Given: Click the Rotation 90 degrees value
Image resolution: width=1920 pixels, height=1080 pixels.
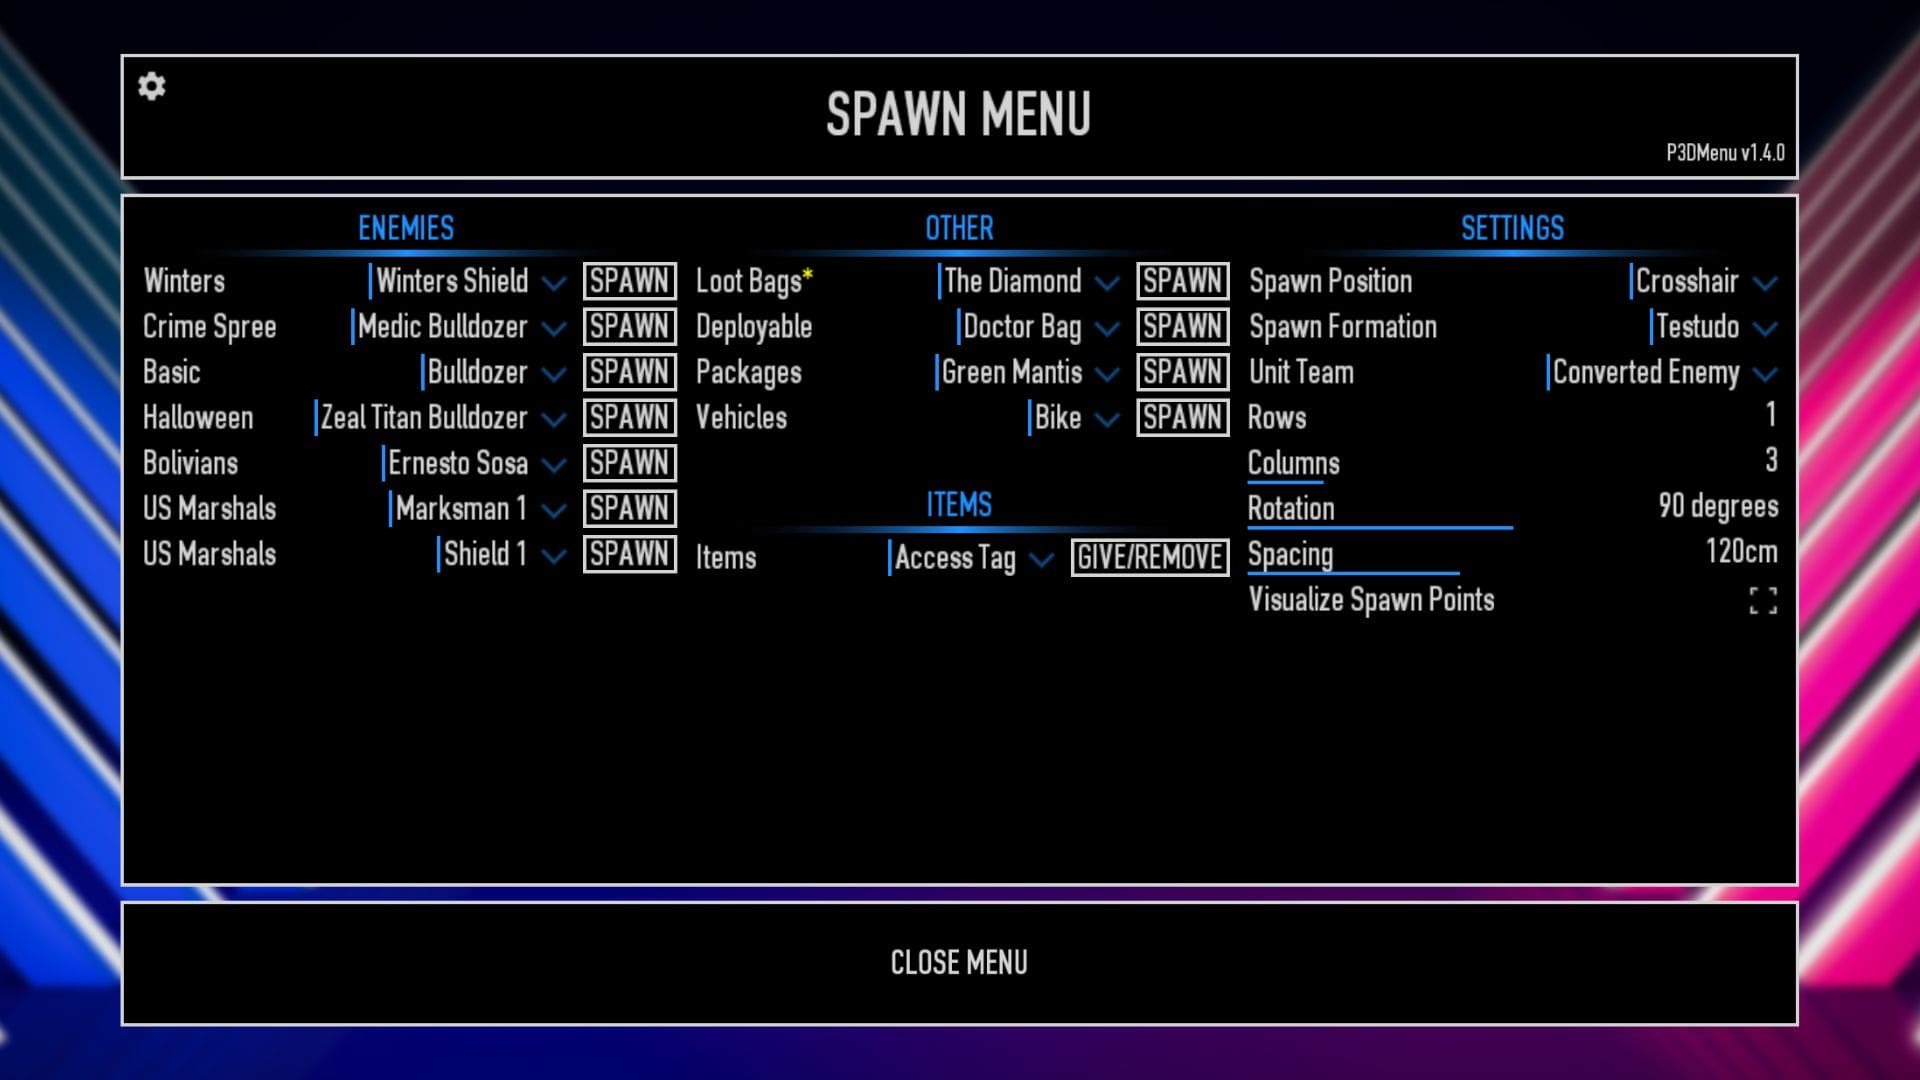Looking at the screenshot, I should 1718,508.
